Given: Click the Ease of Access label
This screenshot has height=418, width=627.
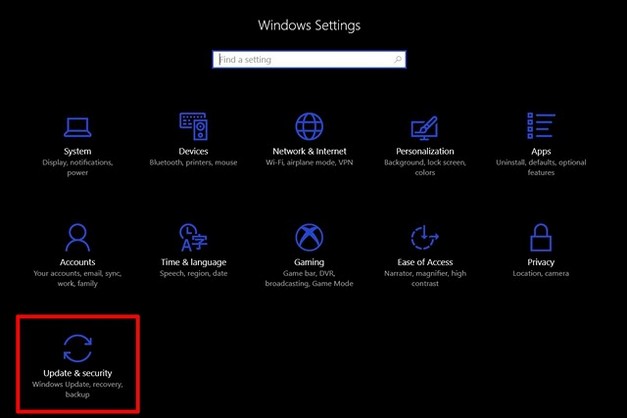Looking at the screenshot, I should pyautogui.click(x=425, y=262).
